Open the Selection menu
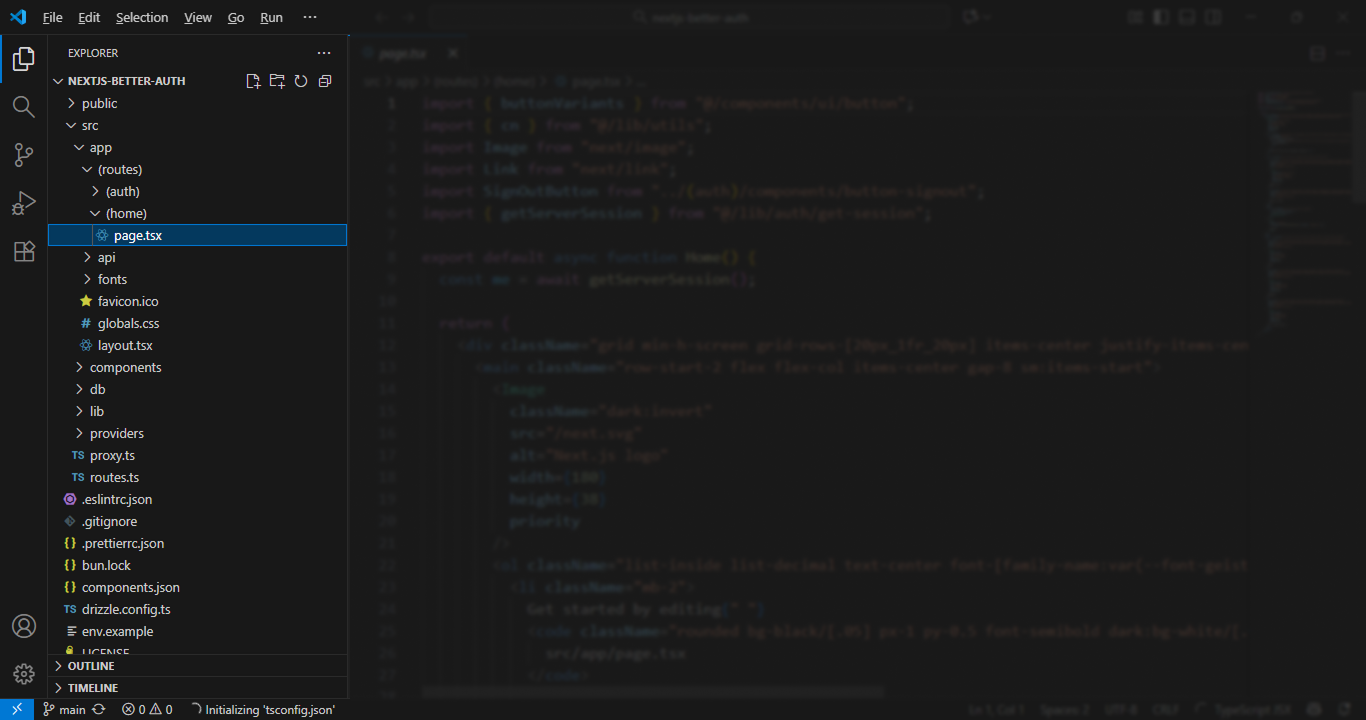 tap(142, 17)
